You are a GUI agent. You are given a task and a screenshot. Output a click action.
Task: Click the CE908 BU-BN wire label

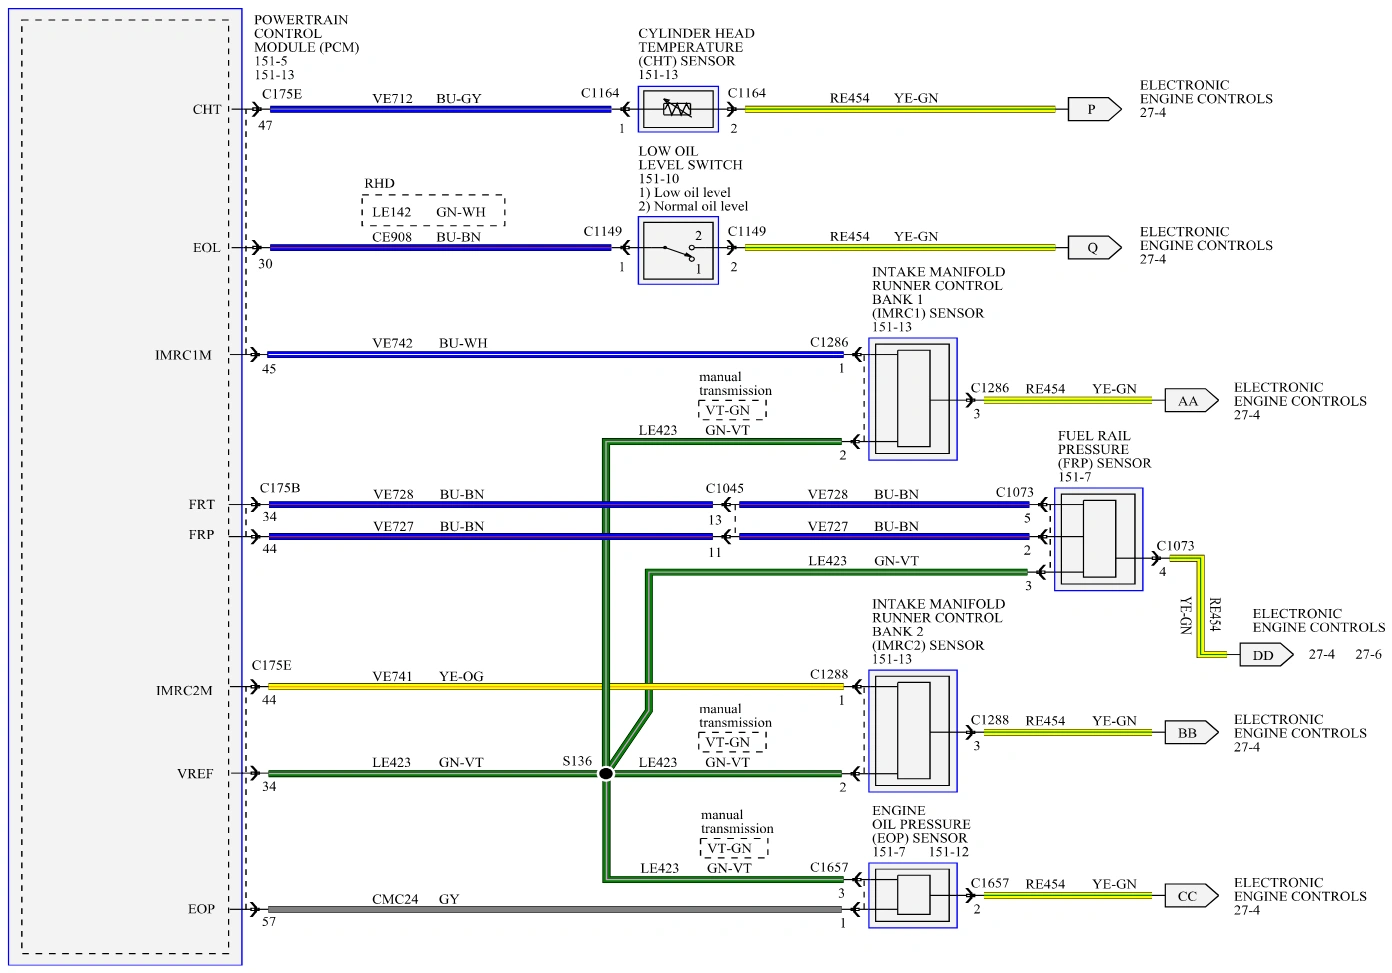(427, 237)
